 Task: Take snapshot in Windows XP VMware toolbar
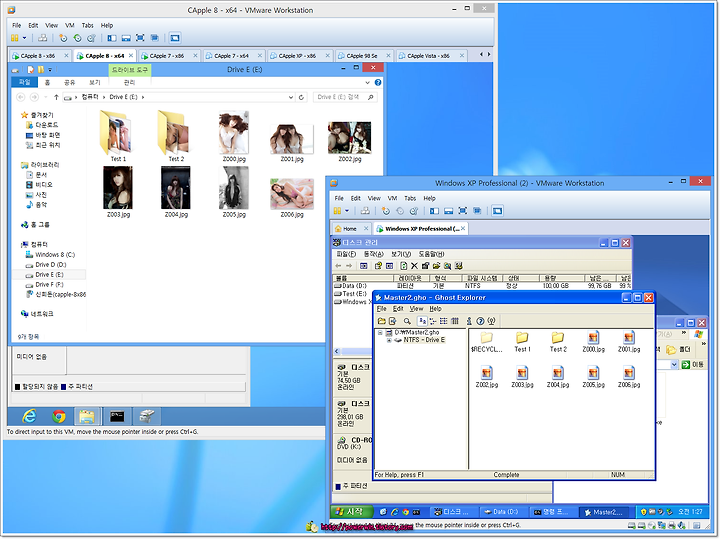386,211
